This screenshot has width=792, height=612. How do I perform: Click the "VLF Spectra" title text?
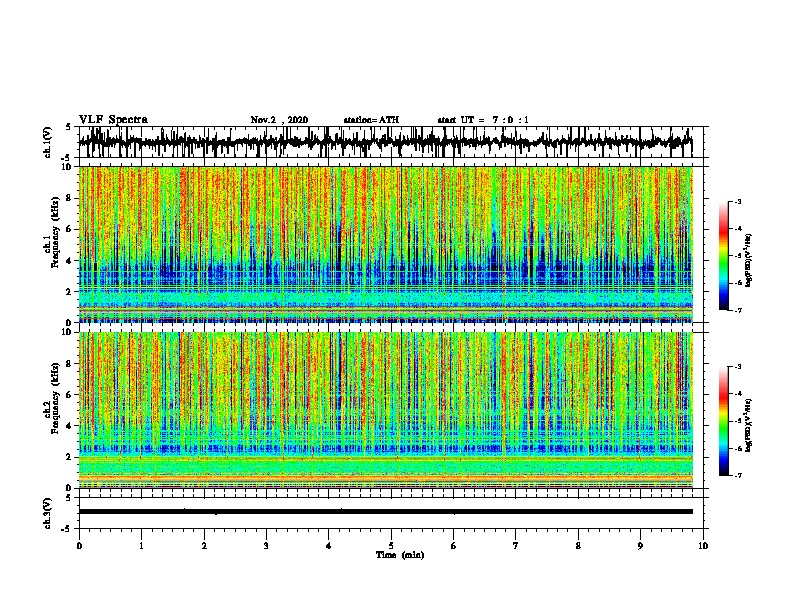point(114,120)
